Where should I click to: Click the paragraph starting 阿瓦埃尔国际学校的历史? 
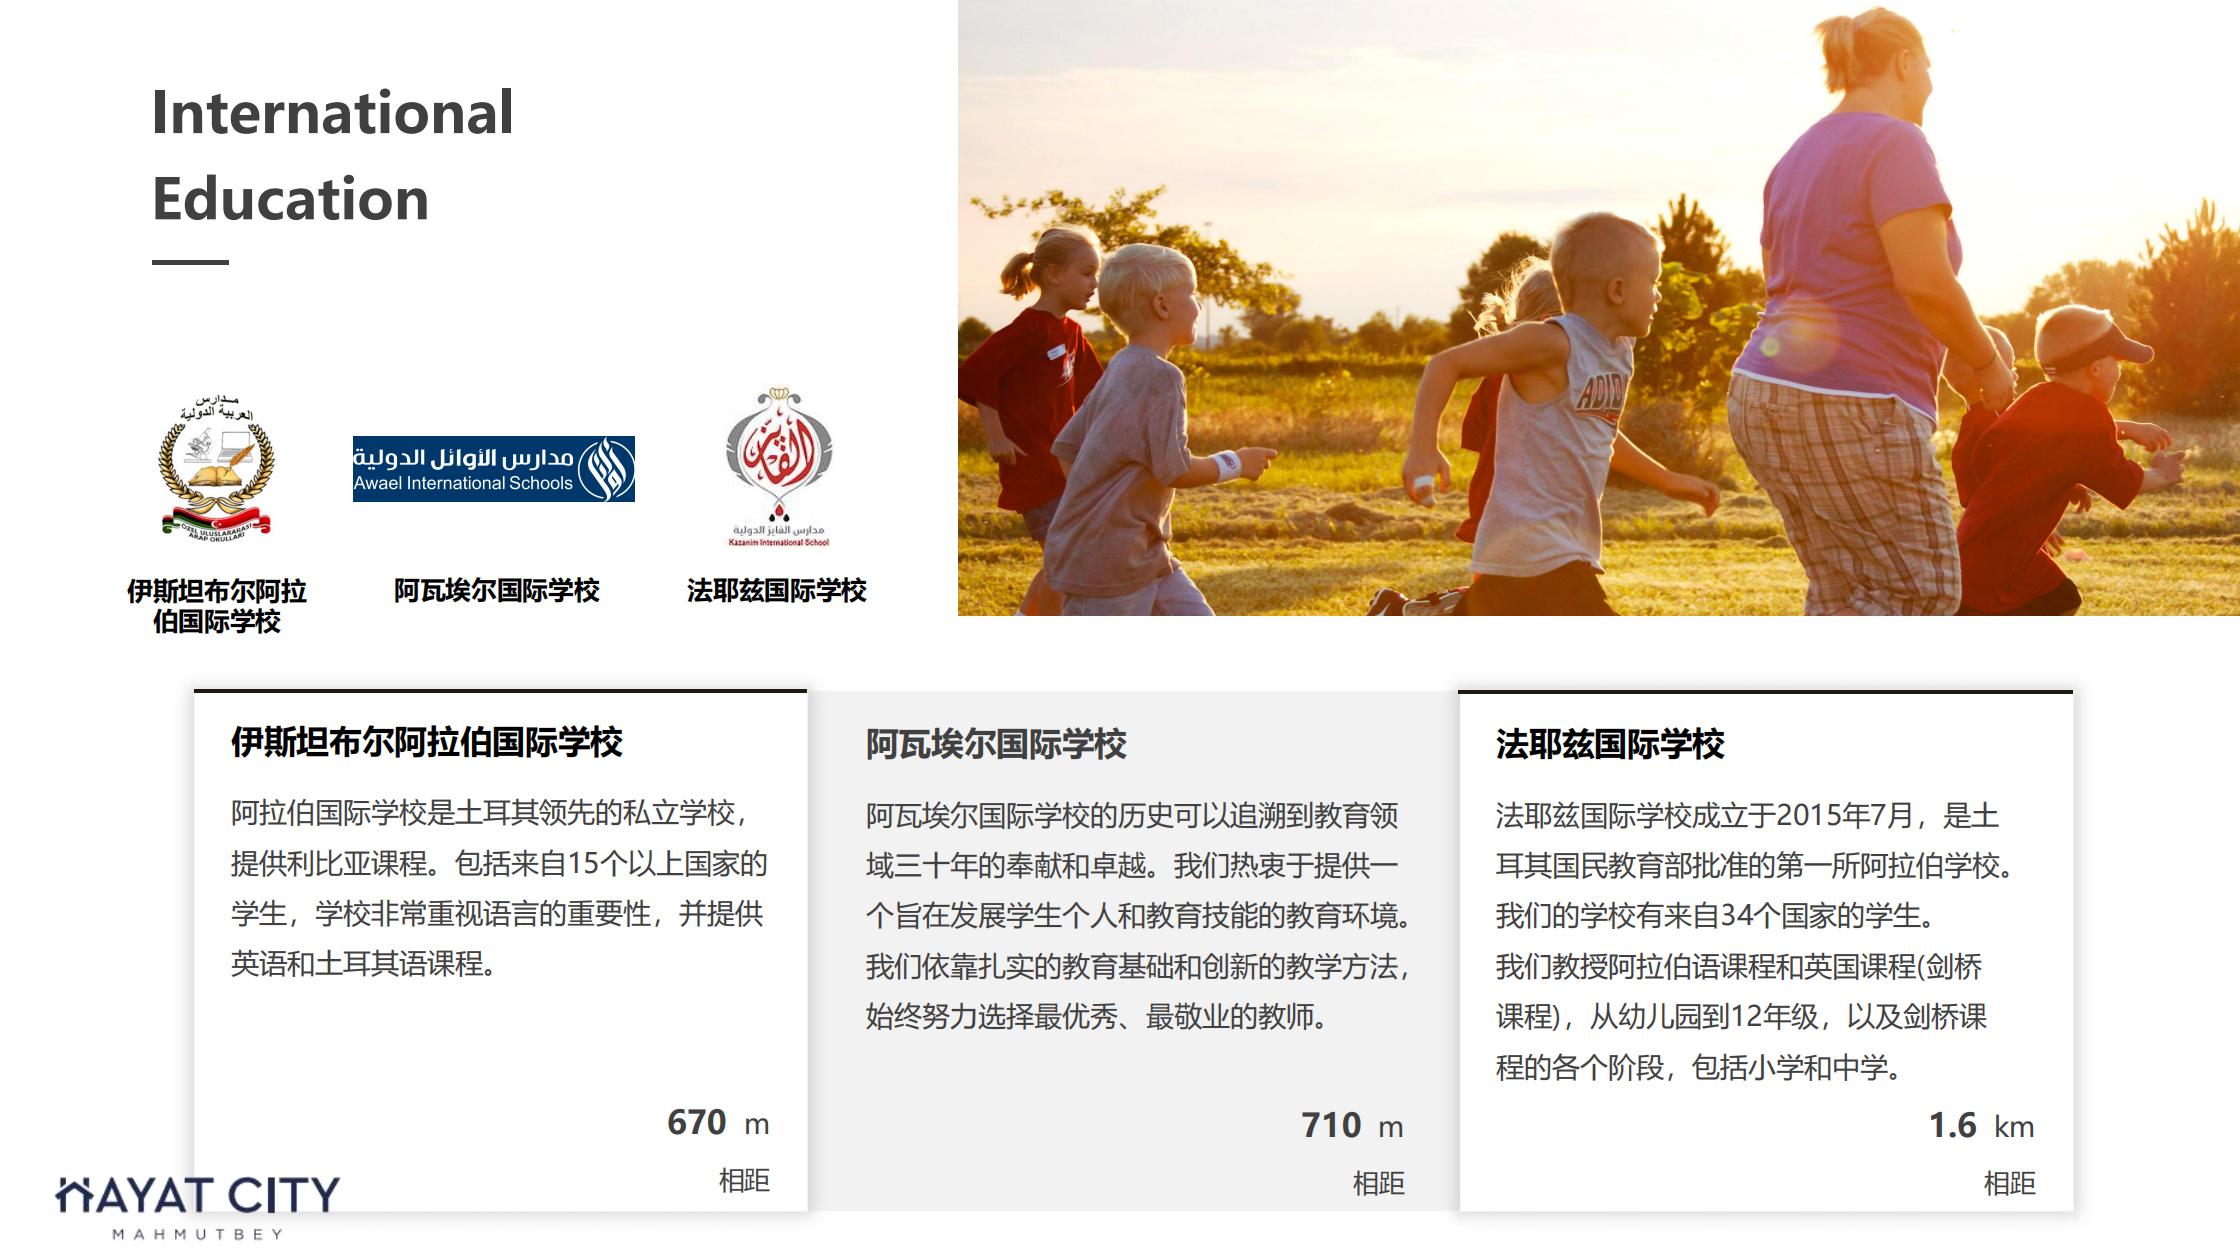(1138, 916)
